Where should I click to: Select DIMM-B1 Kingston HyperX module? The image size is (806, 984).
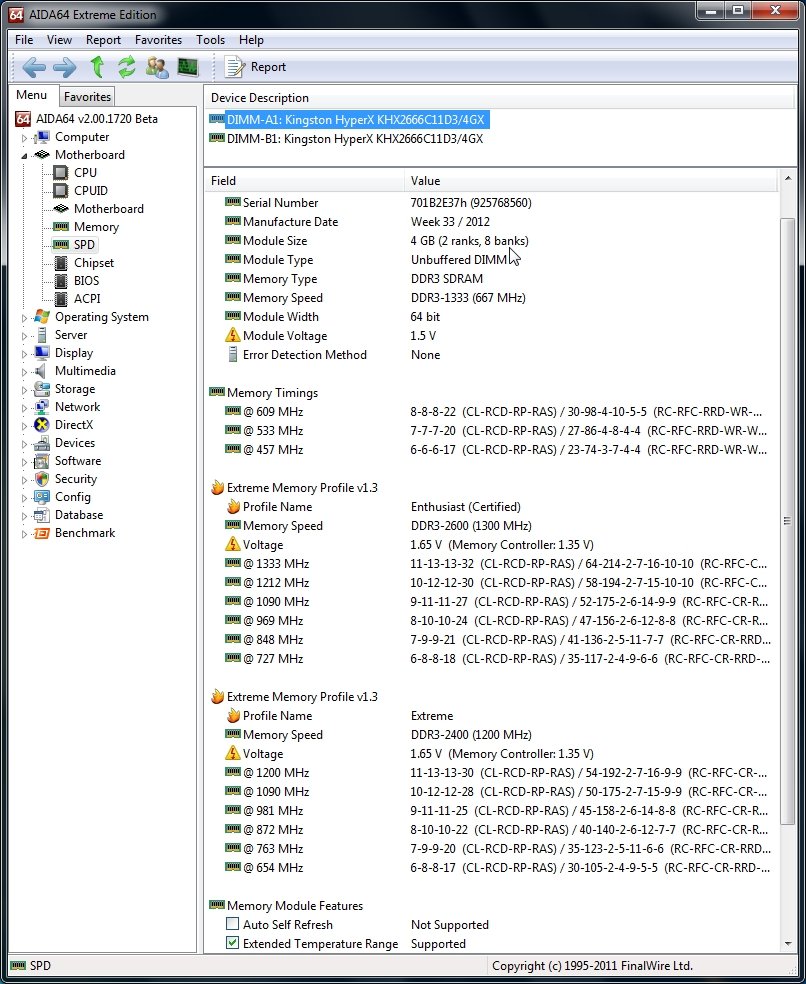point(355,139)
